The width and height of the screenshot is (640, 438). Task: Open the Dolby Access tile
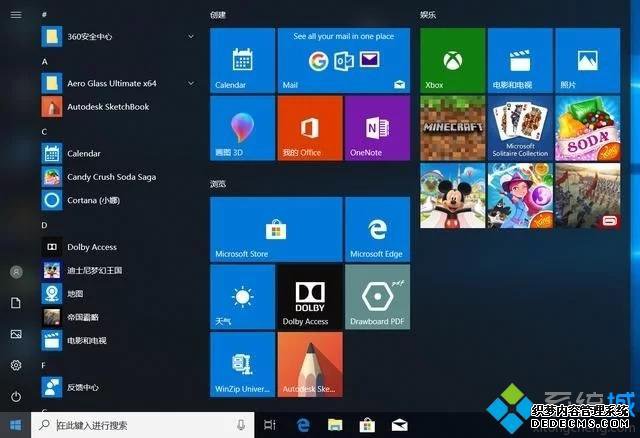point(310,297)
